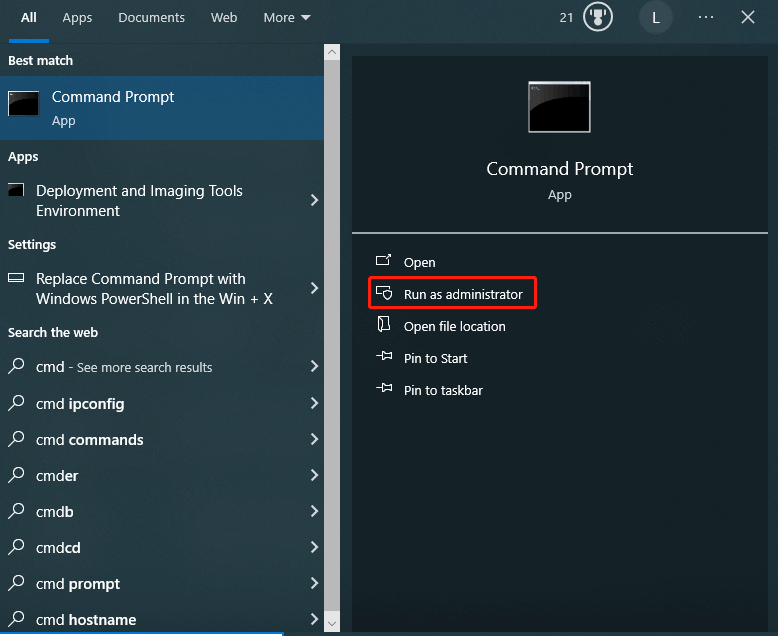Click the search icon beside 'cmder'
778x636 pixels.
pyautogui.click(x=16, y=475)
